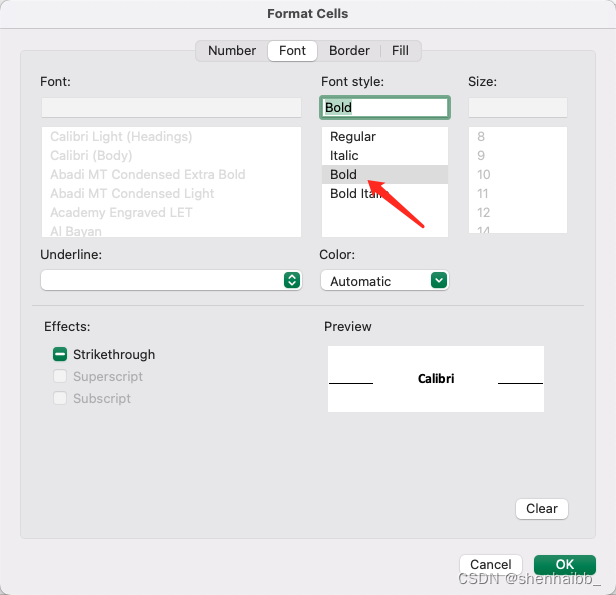Open the Border tab
616x595 pixels.
pos(349,51)
